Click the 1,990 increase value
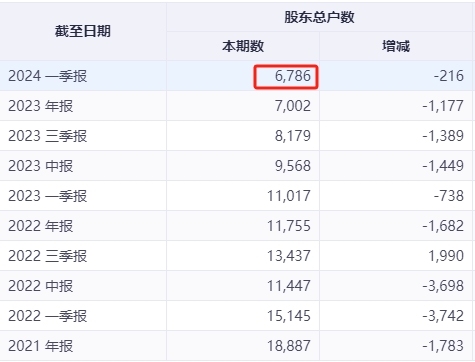Screen dimensions: 475x362 click(x=446, y=256)
